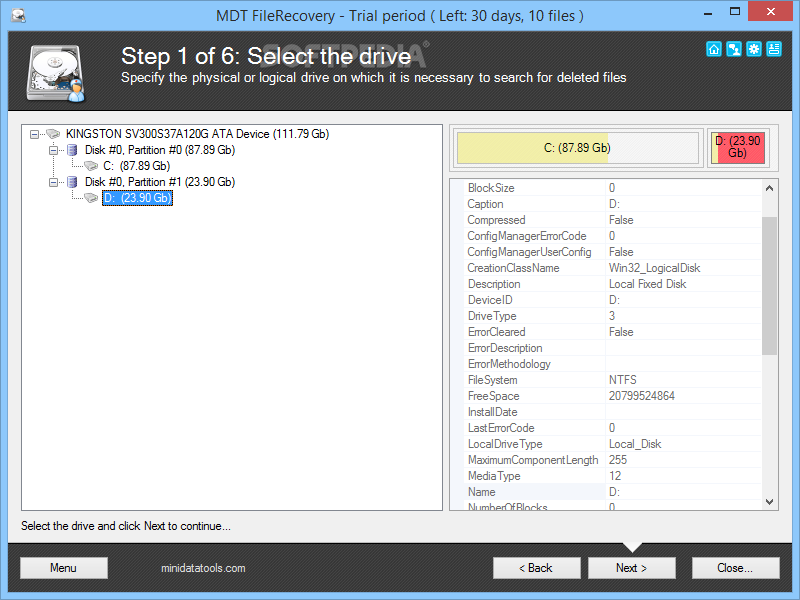Click Next to continue
Viewport: 800px width, 600px height.
pyautogui.click(x=632, y=568)
